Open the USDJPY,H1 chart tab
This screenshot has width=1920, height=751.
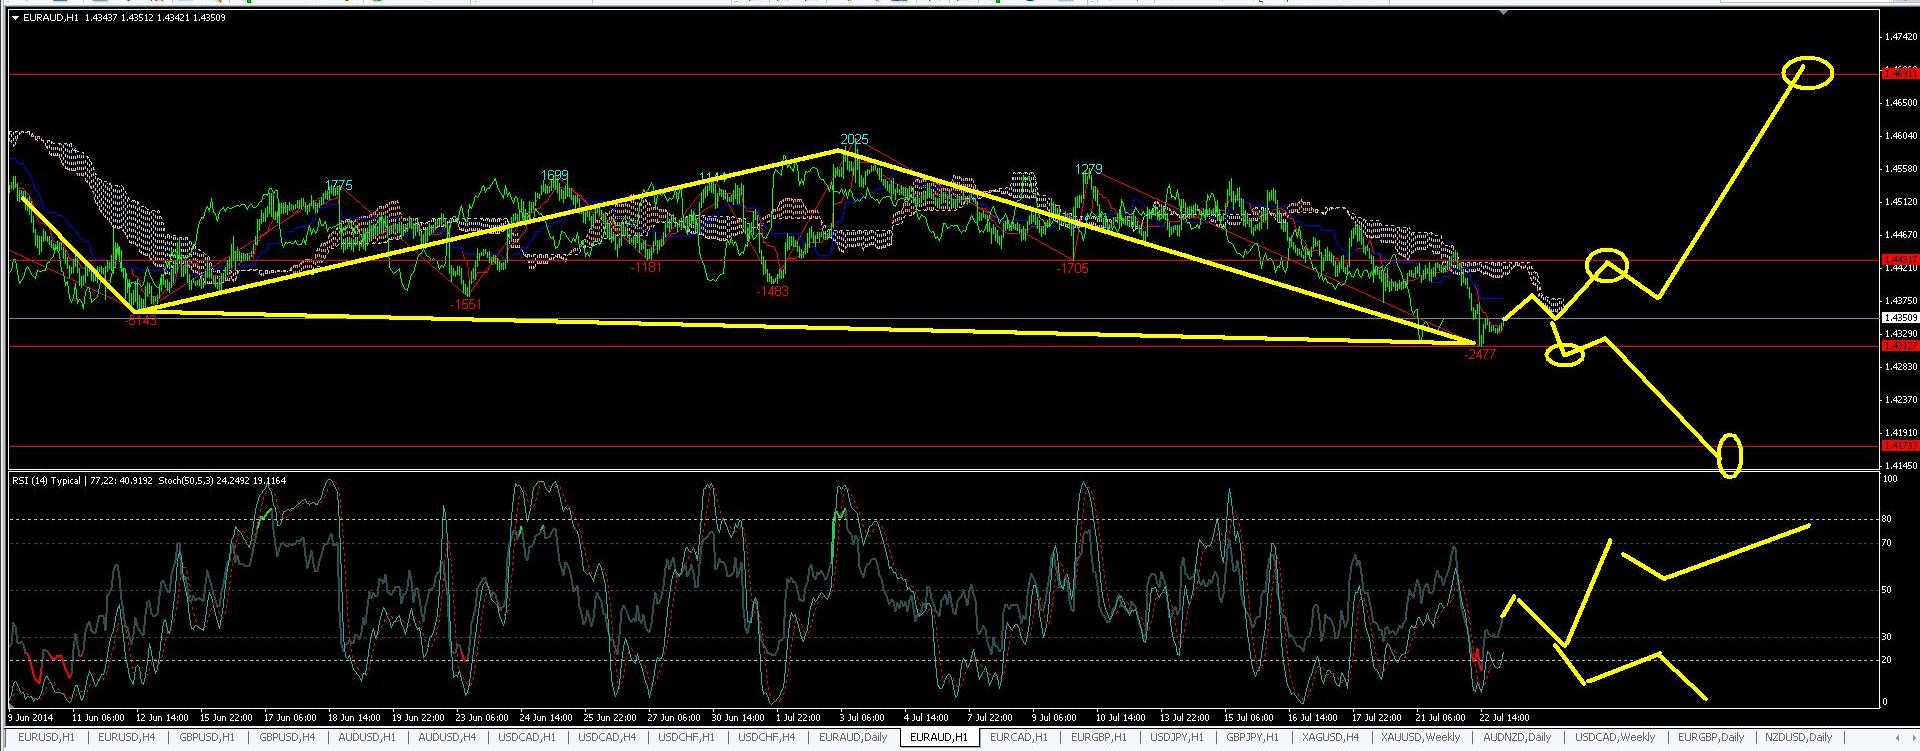[x=1176, y=738]
